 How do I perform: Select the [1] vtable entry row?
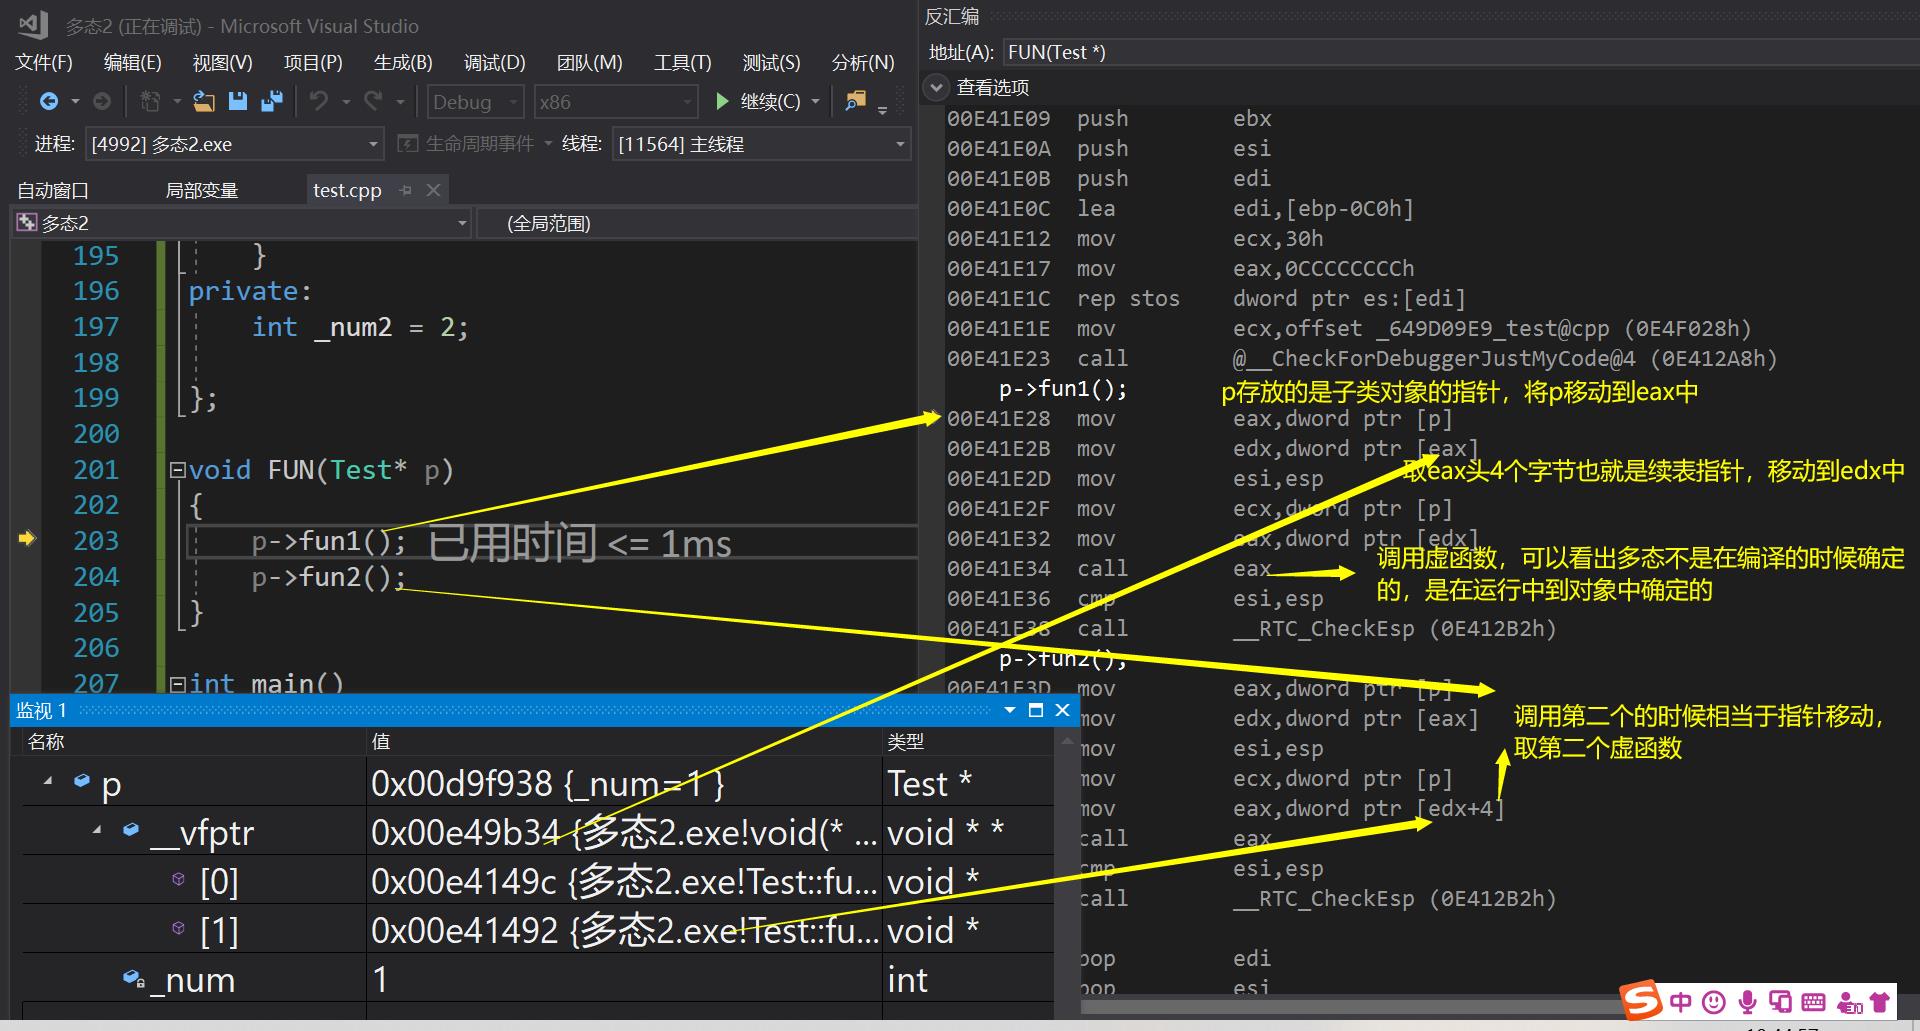tap(537, 930)
